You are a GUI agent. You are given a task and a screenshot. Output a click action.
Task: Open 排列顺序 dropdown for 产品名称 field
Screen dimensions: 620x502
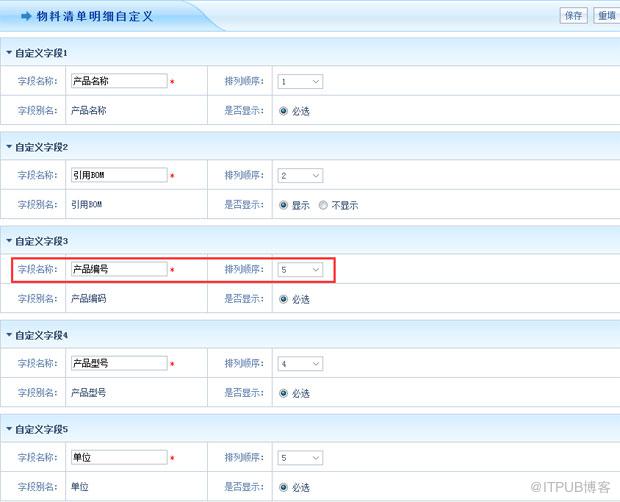point(300,81)
